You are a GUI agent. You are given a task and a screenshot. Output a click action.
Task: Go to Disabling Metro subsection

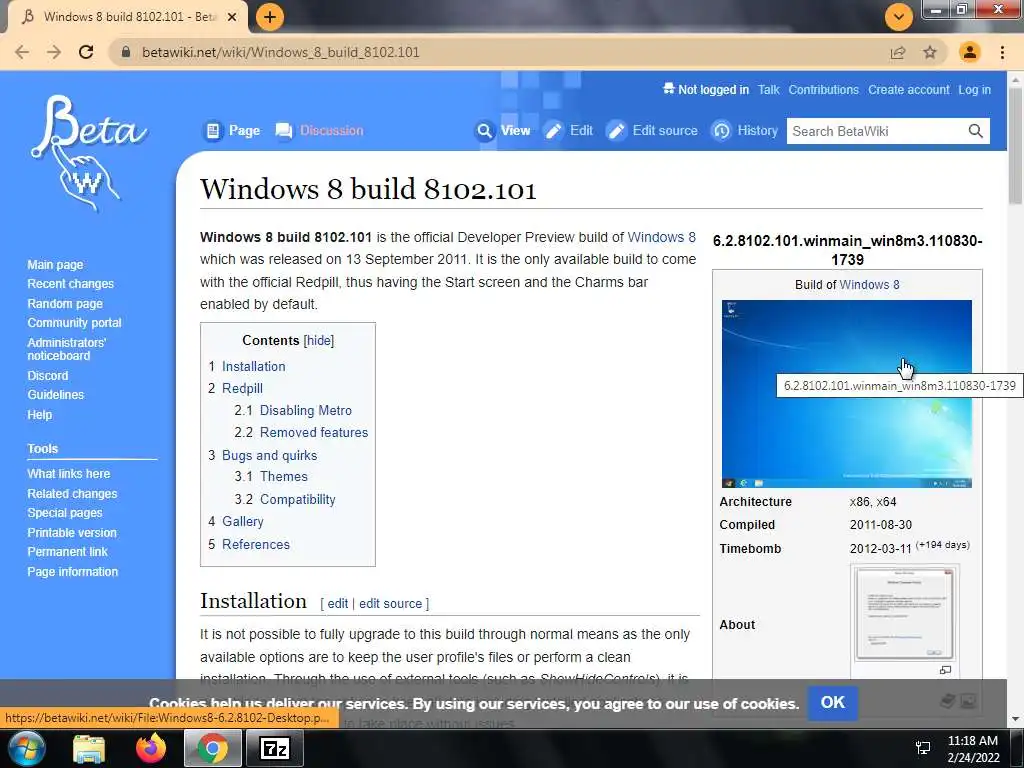tap(306, 411)
